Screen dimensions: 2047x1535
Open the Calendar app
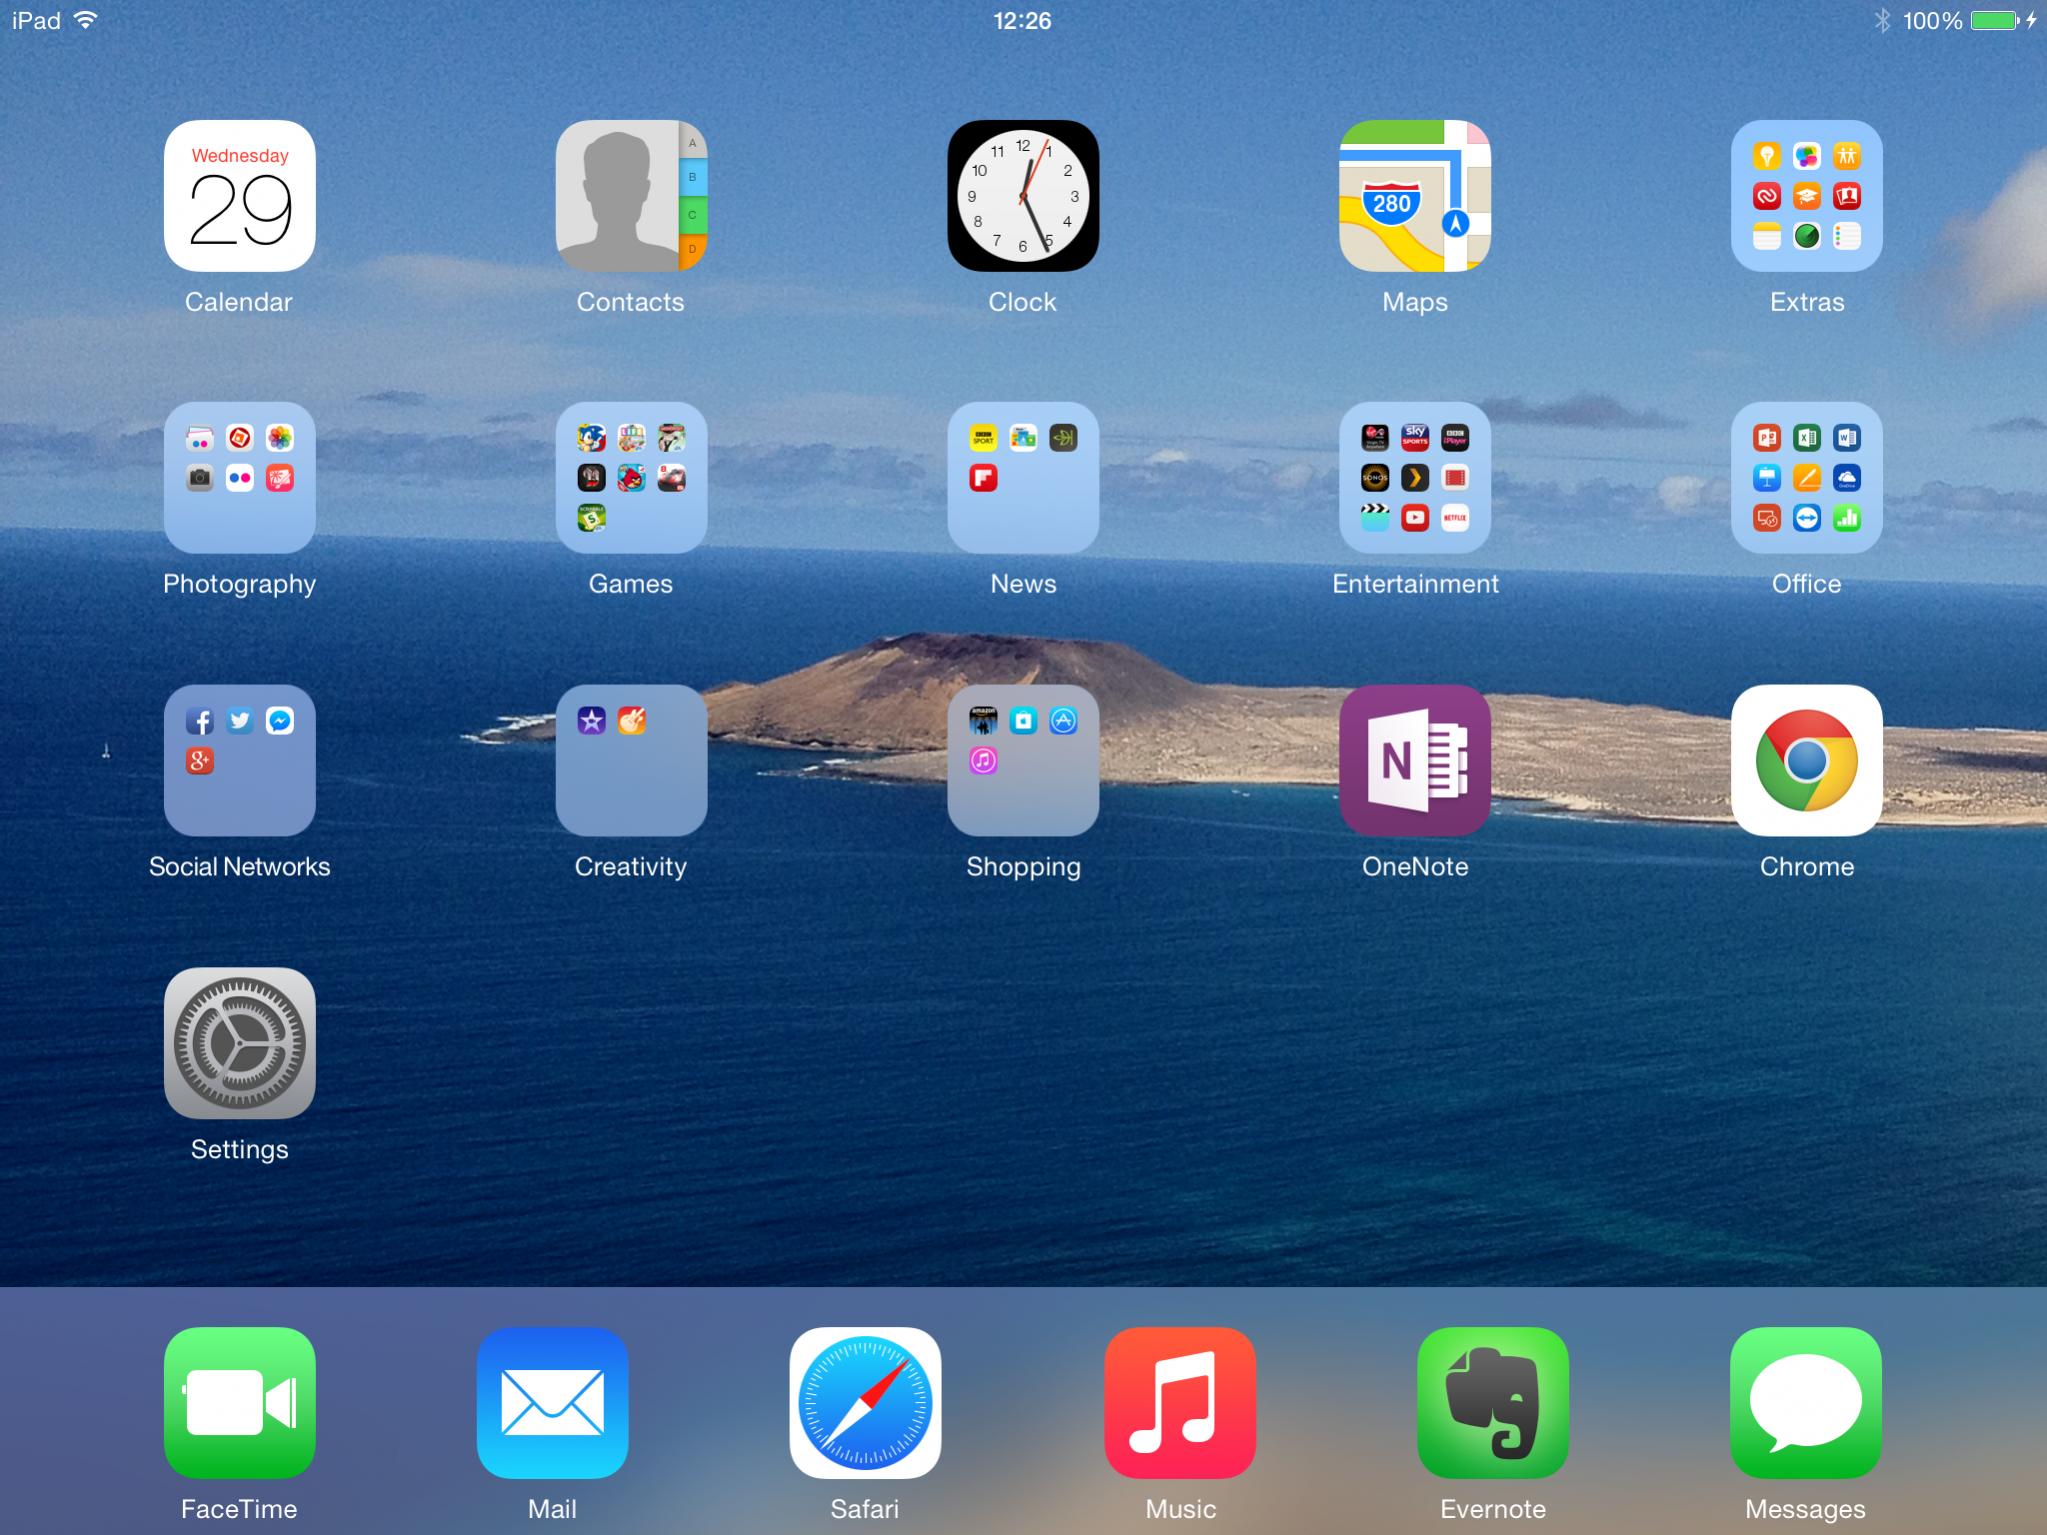(239, 196)
